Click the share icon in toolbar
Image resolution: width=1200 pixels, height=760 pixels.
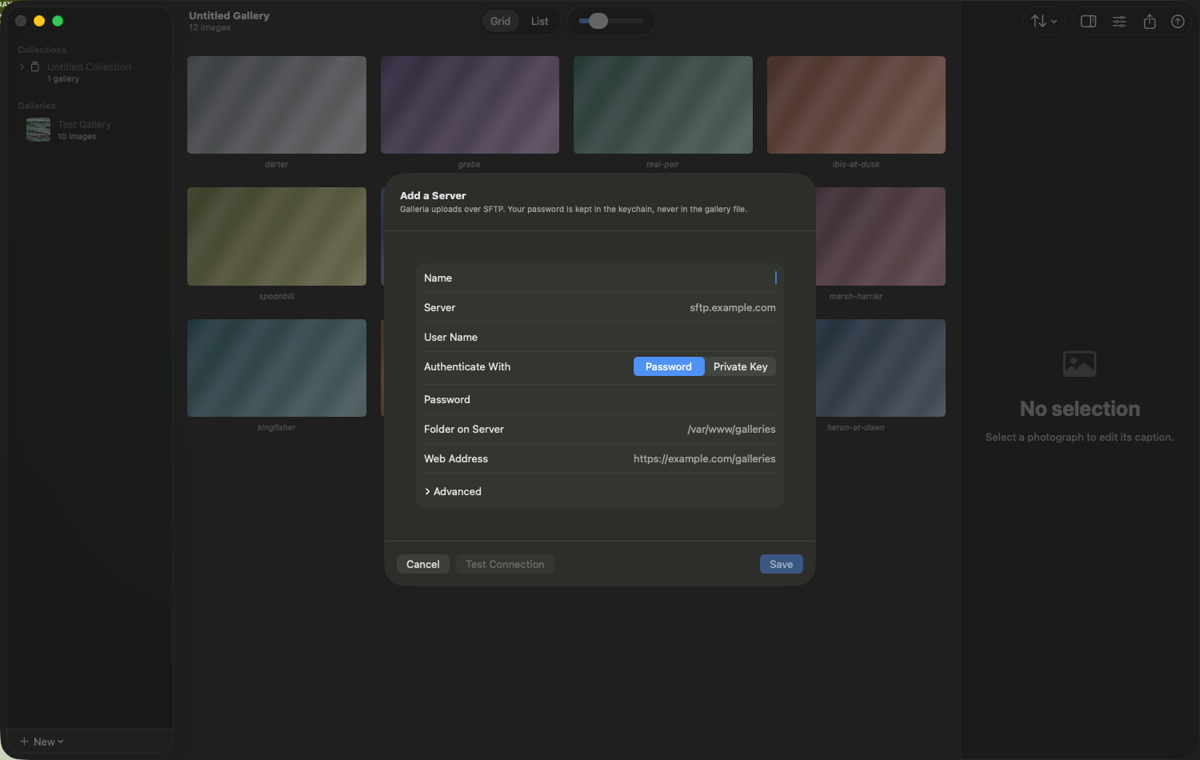(1150, 21)
